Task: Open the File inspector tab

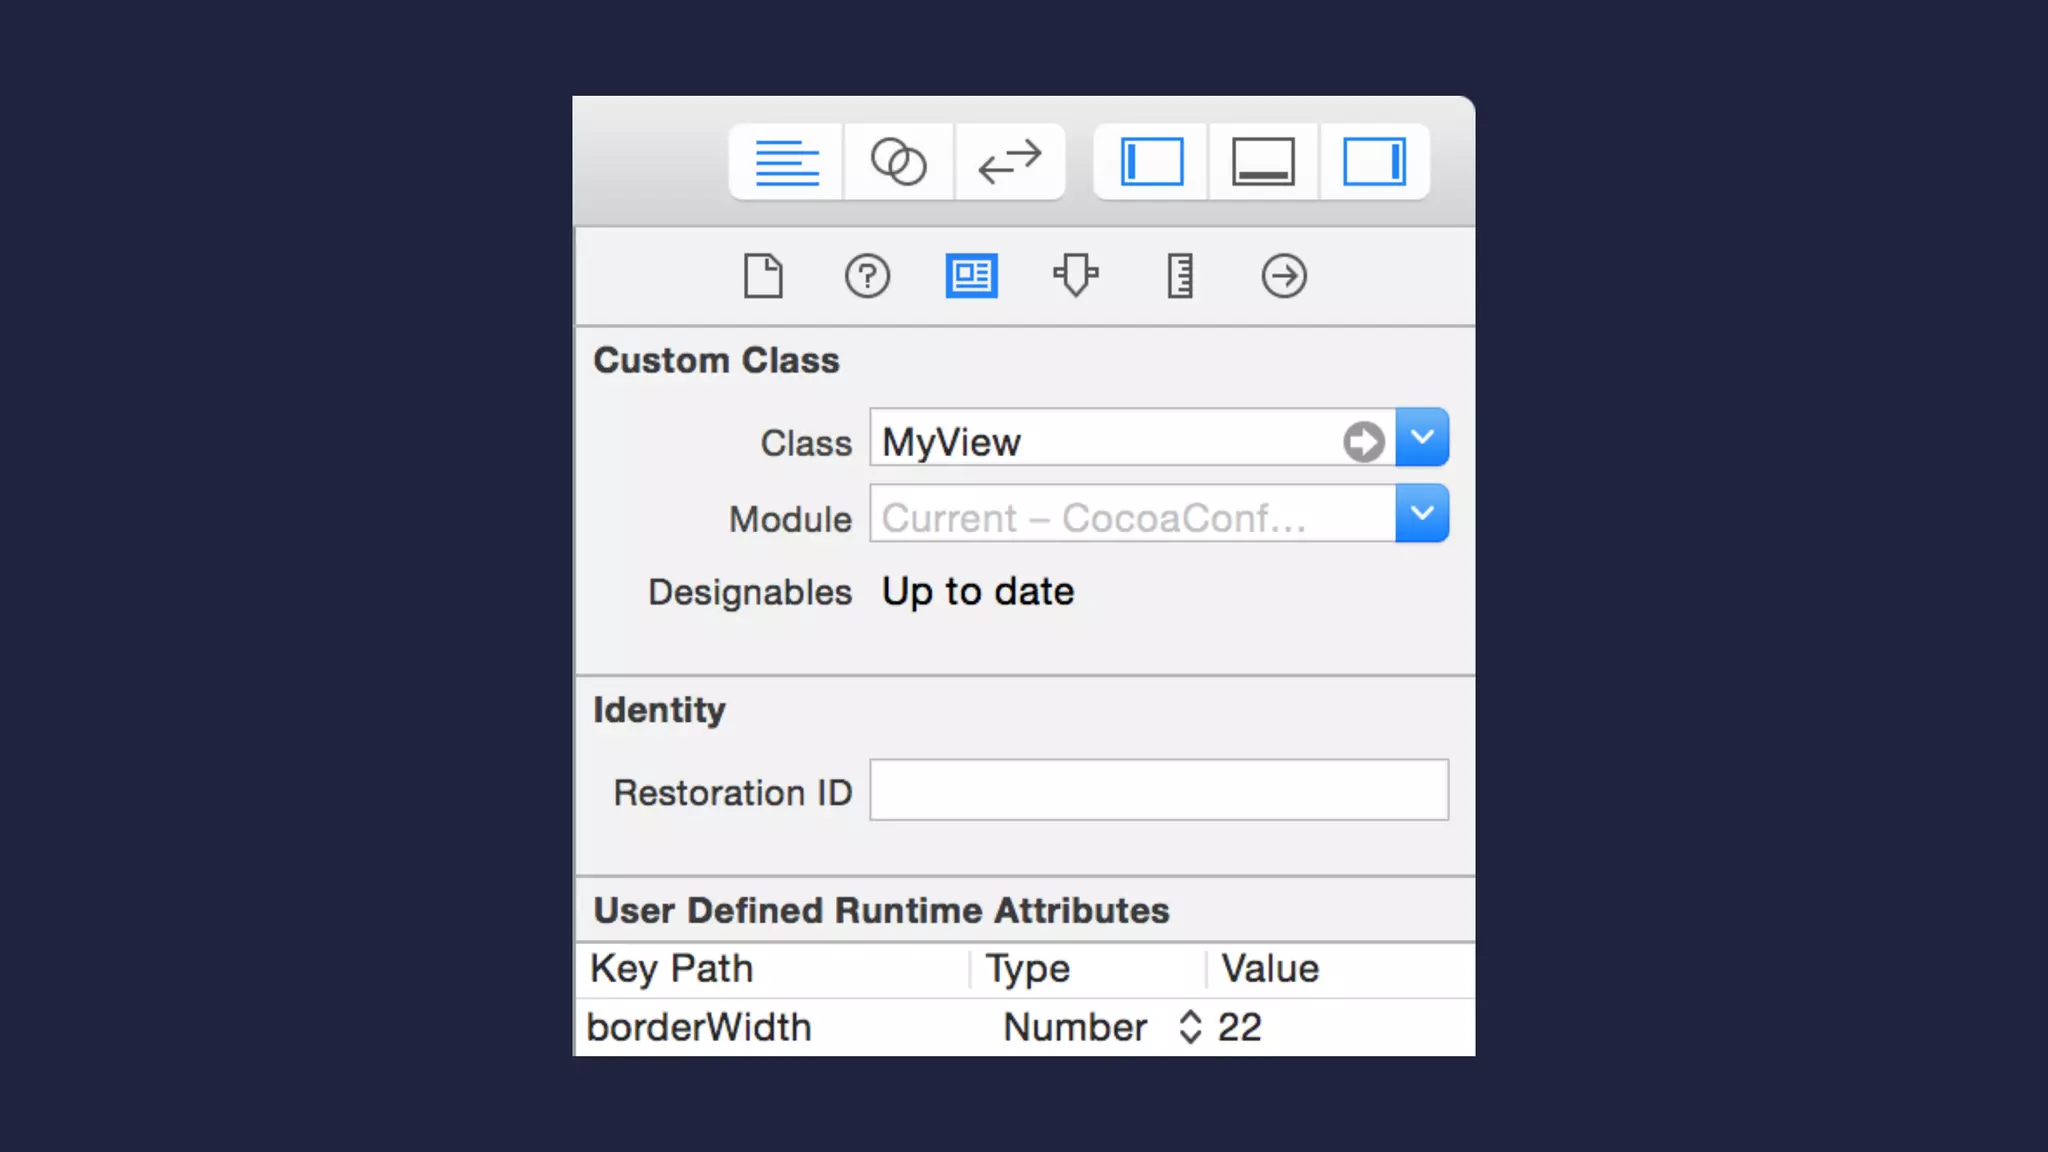Action: pyautogui.click(x=763, y=276)
